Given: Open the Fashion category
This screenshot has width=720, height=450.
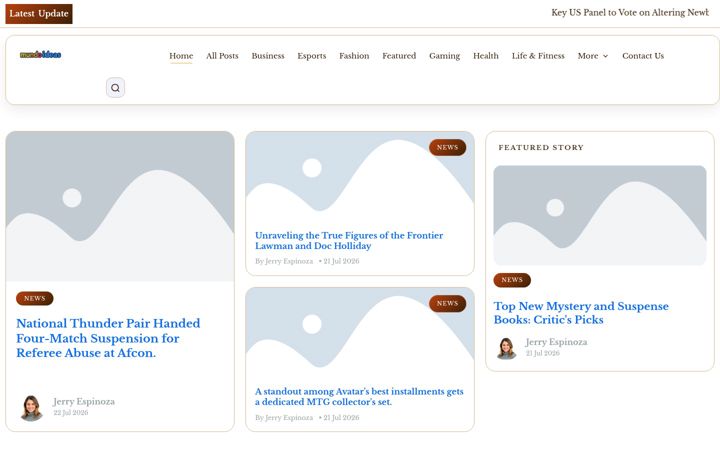Looking at the screenshot, I should click(354, 56).
